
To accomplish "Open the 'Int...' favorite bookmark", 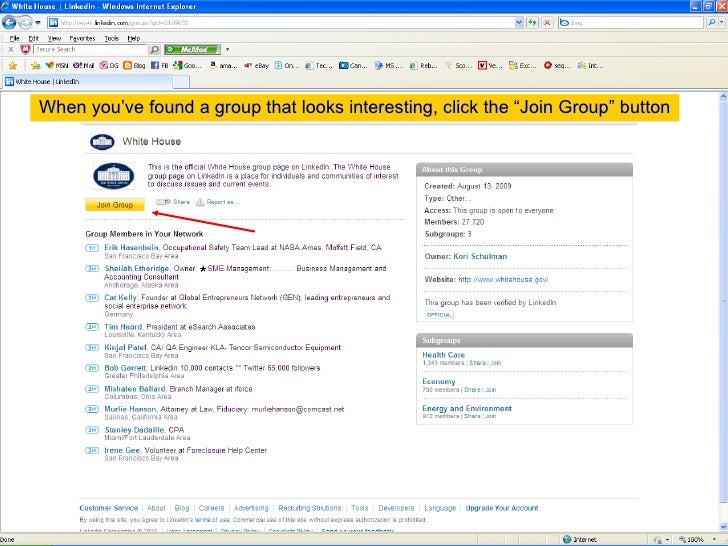I will [x=591, y=65].
